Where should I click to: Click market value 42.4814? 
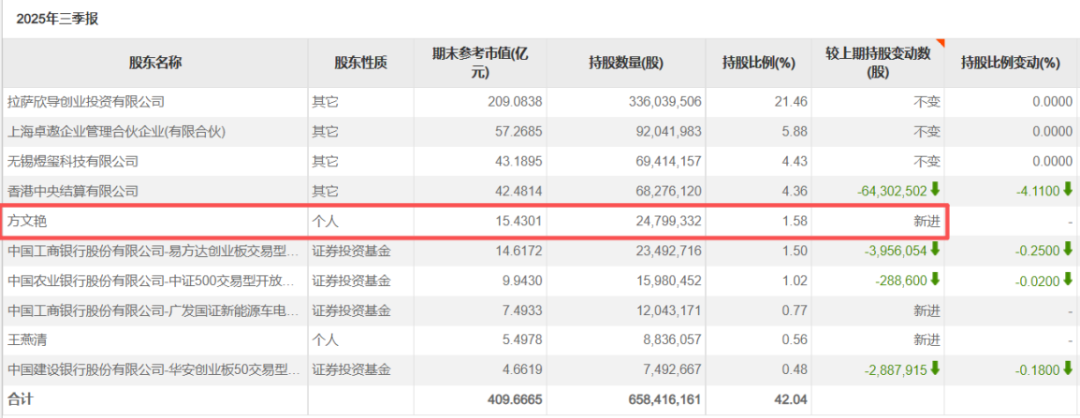point(521,191)
